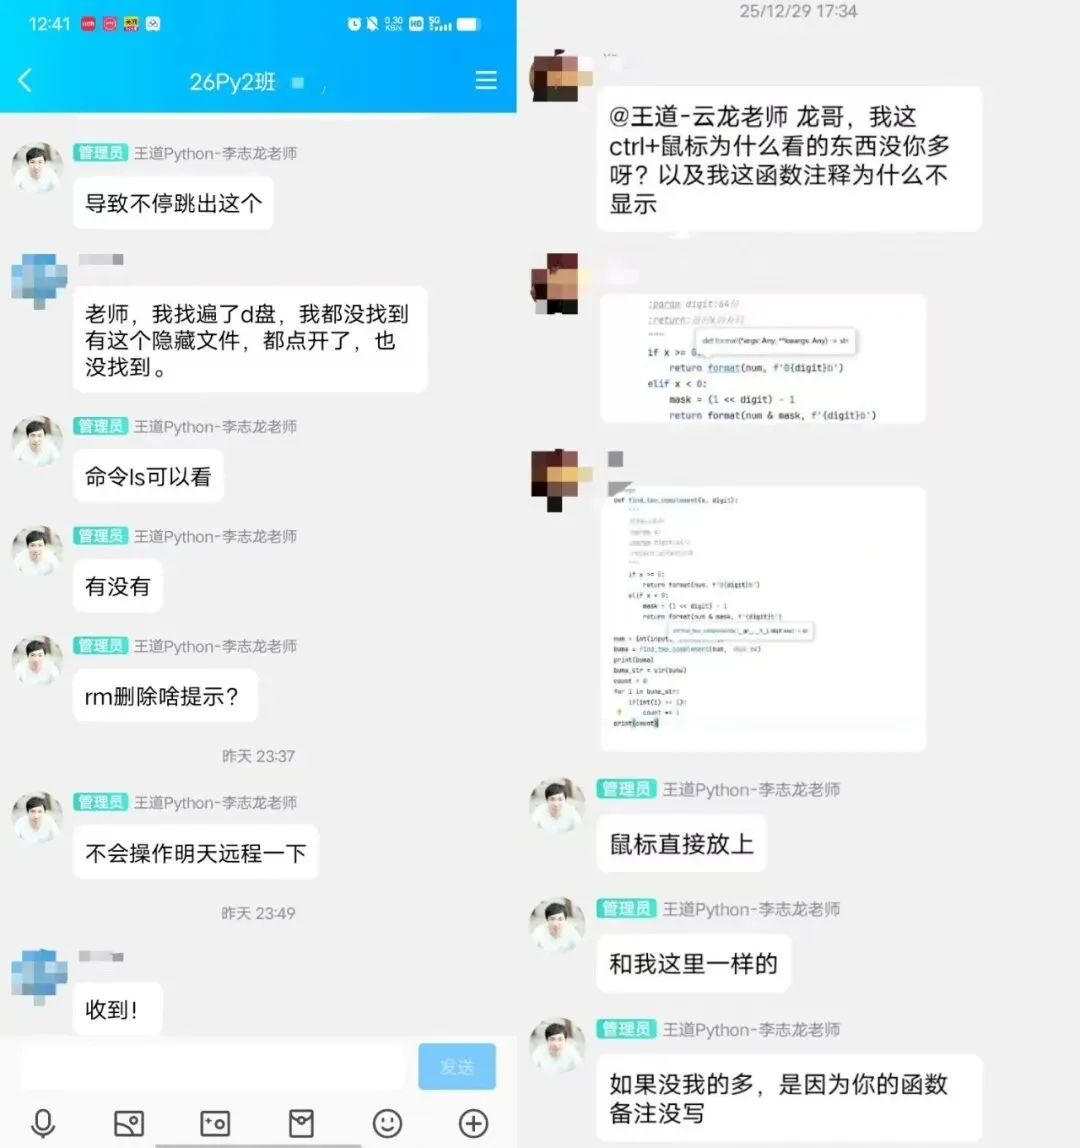Open the tall full code screenshot image
Screen dimensions: 1080x1148
coord(763,619)
